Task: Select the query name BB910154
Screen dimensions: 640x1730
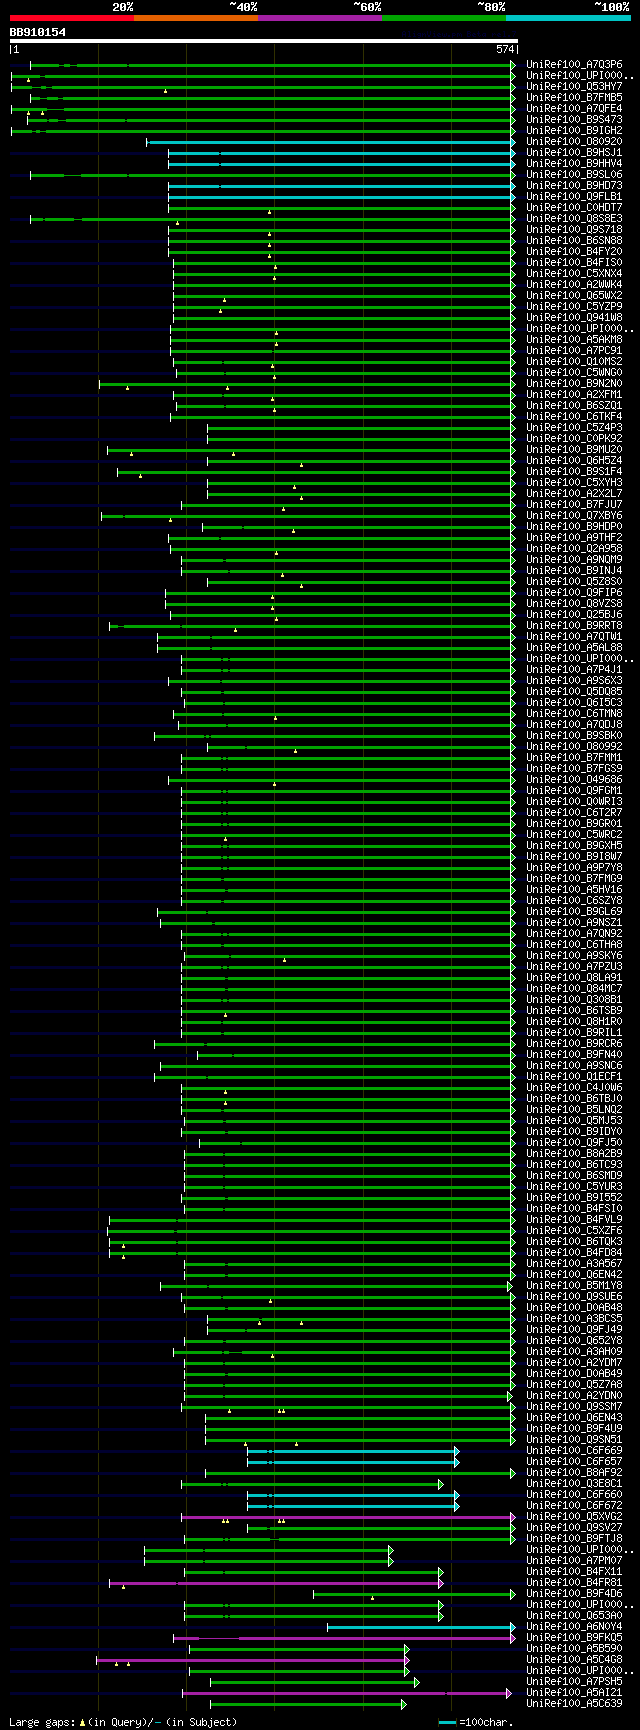Action: (x=38, y=32)
